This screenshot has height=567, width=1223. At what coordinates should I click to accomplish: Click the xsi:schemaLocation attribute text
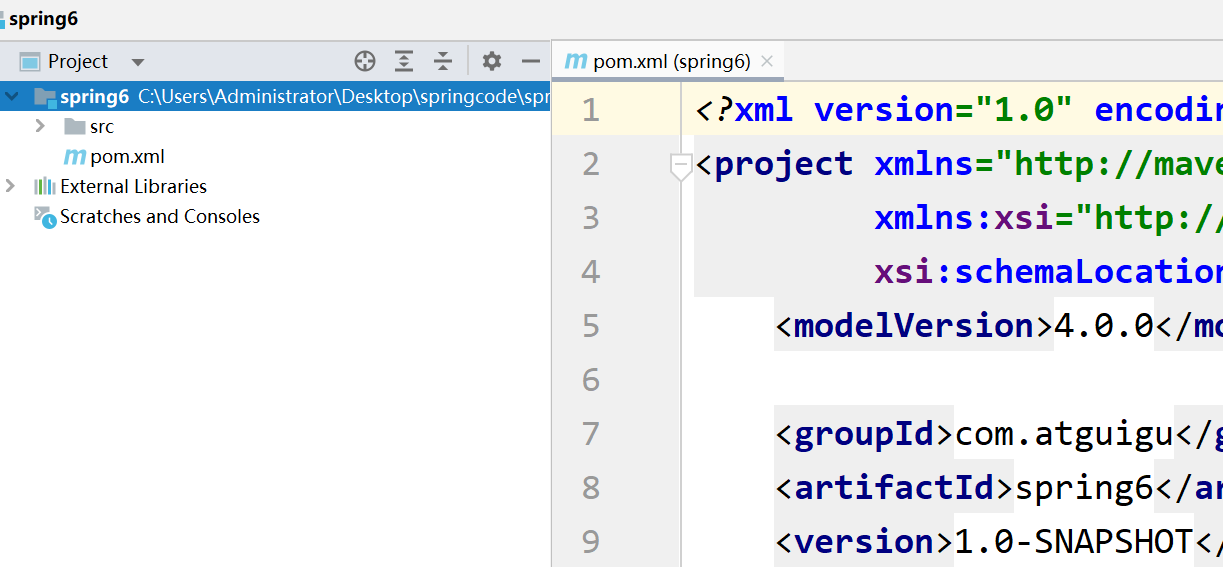click(1048, 272)
